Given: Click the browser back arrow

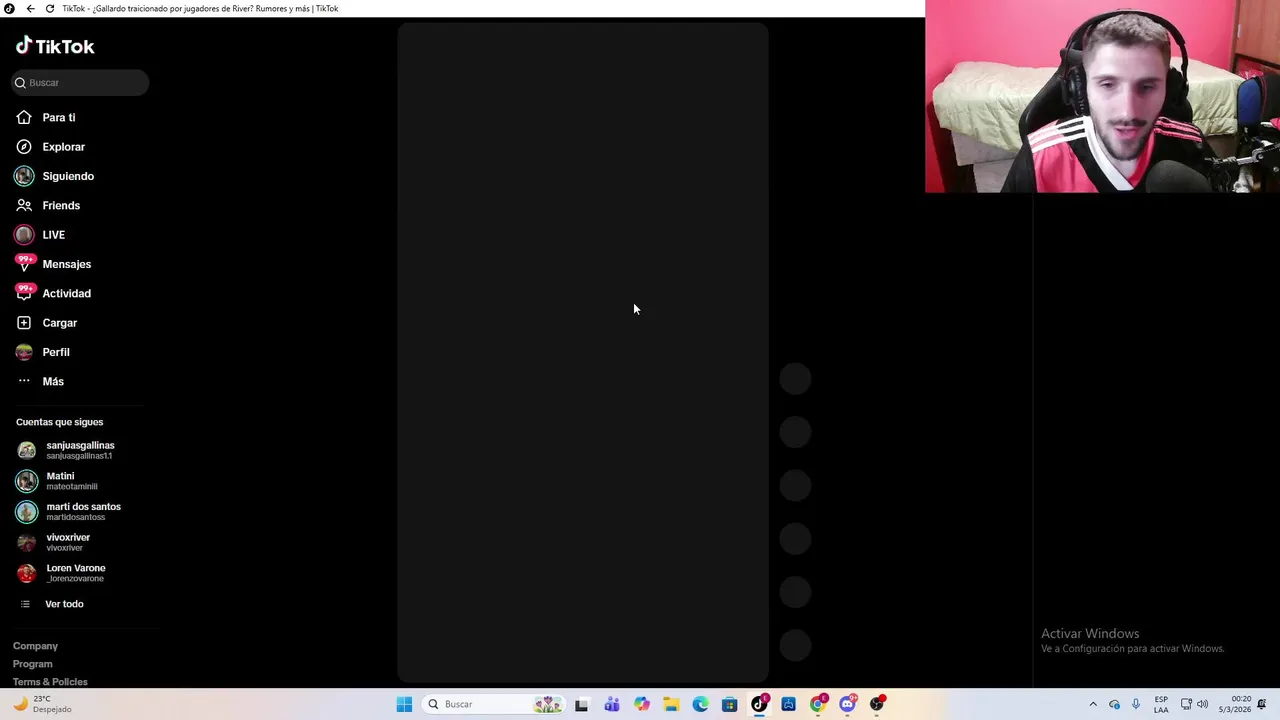Looking at the screenshot, I should 30,8.
